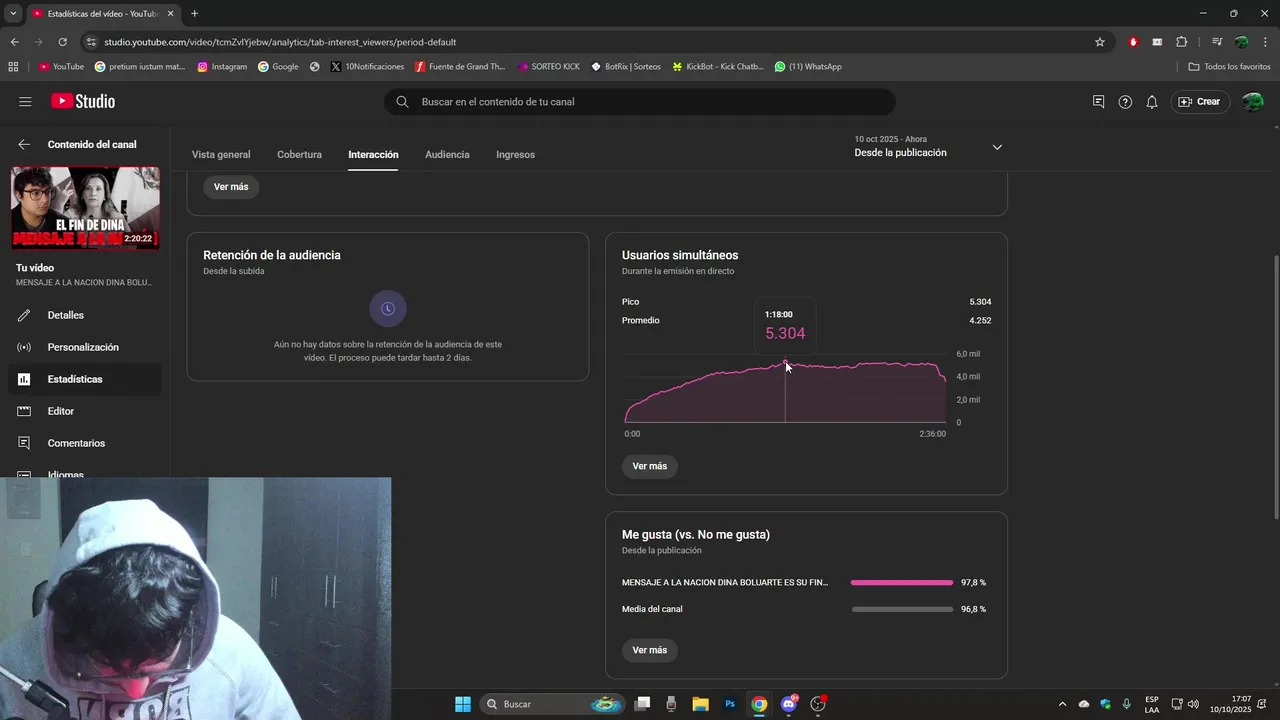Screen dimensions: 1280x720
Task: Click Ver más under Me gusta card
Action: click(649, 650)
